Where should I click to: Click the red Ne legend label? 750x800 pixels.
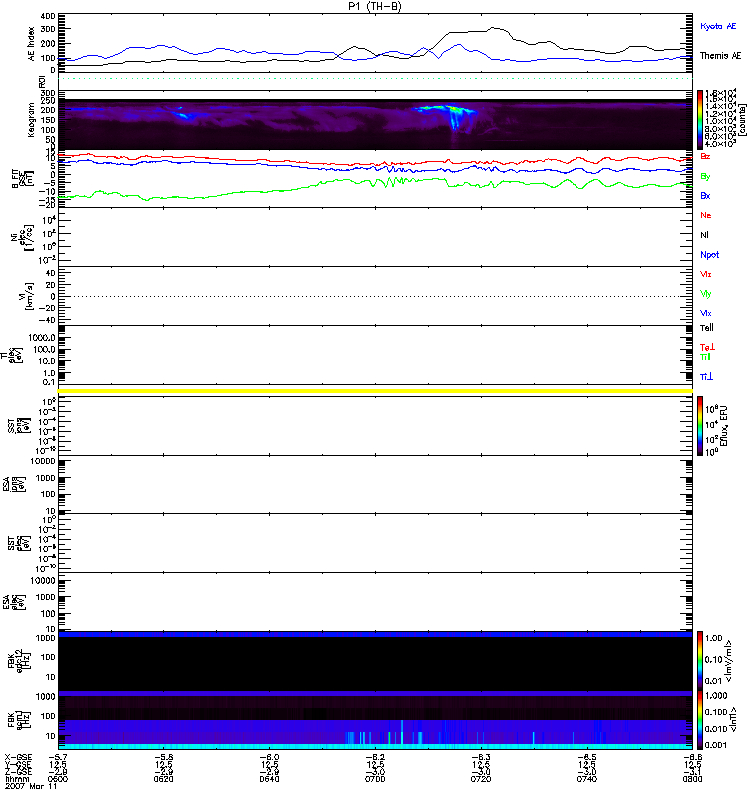click(x=706, y=215)
